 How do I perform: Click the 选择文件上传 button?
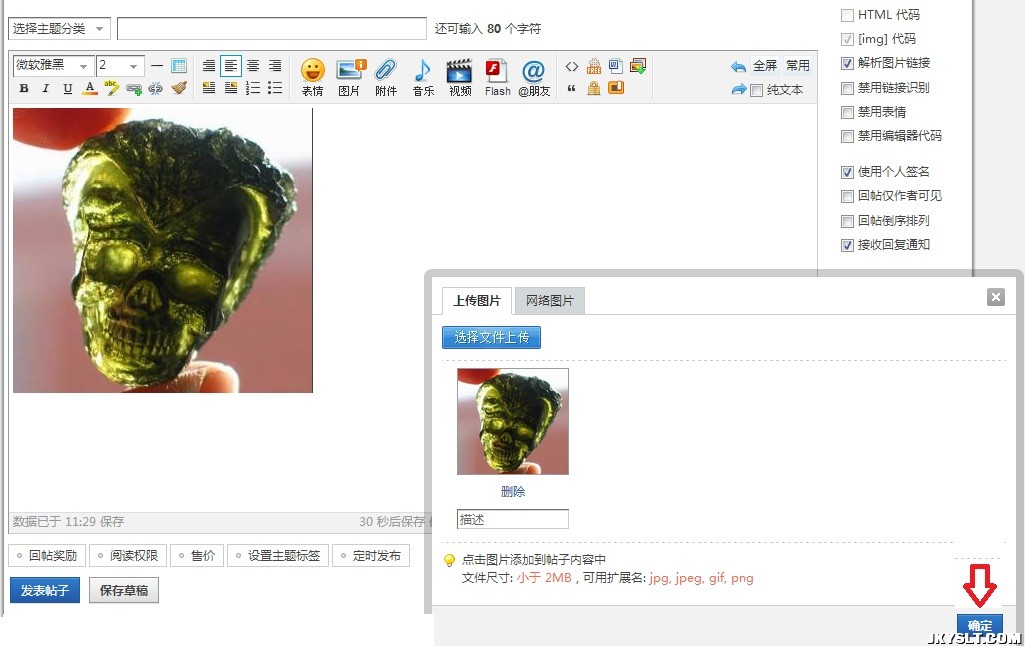pos(492,338)
